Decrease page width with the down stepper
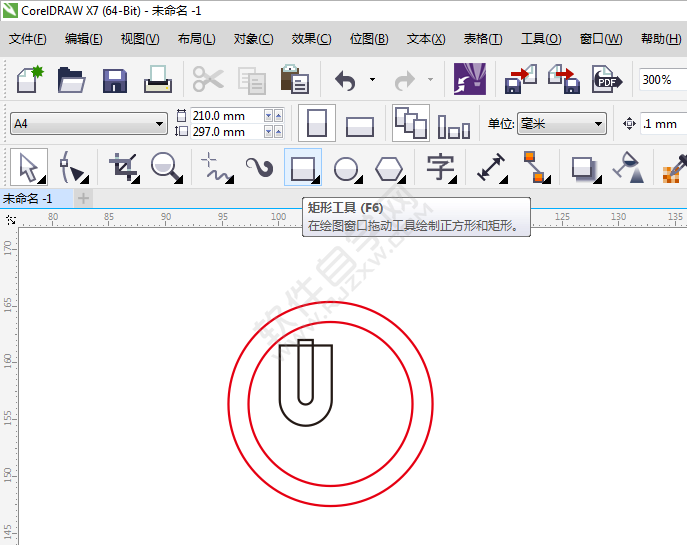The height and width of the screenshot is (545, 687). tap(269, 116)
